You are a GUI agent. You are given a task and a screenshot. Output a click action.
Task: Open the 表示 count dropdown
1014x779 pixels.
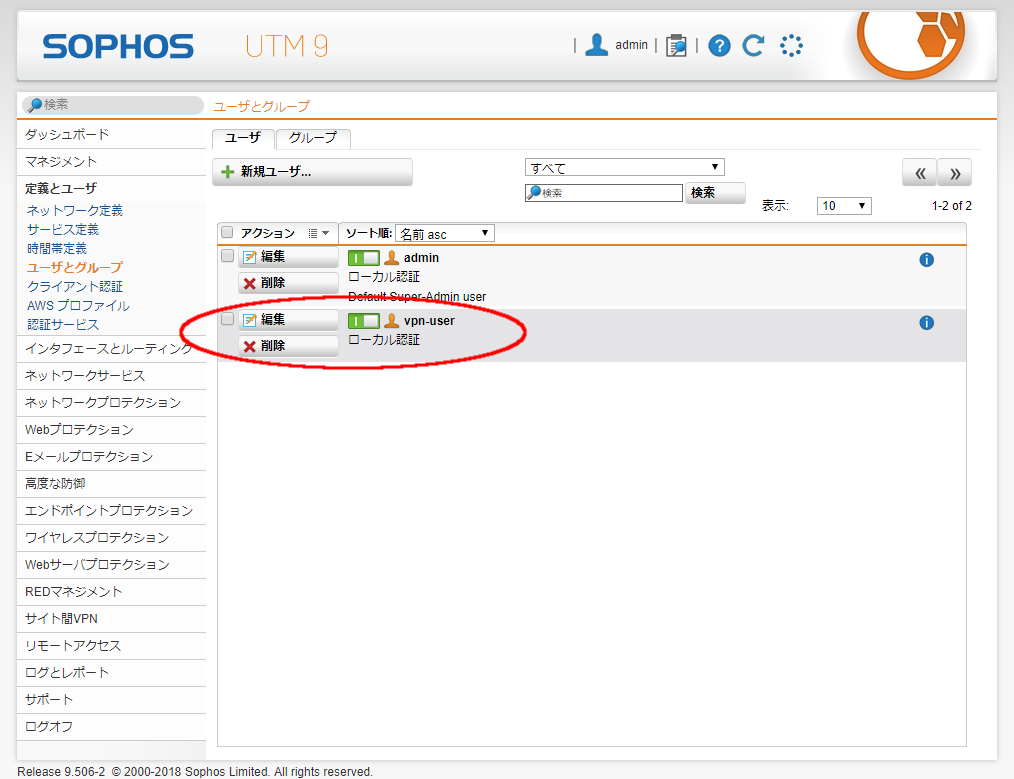click(x=844, y=206)
